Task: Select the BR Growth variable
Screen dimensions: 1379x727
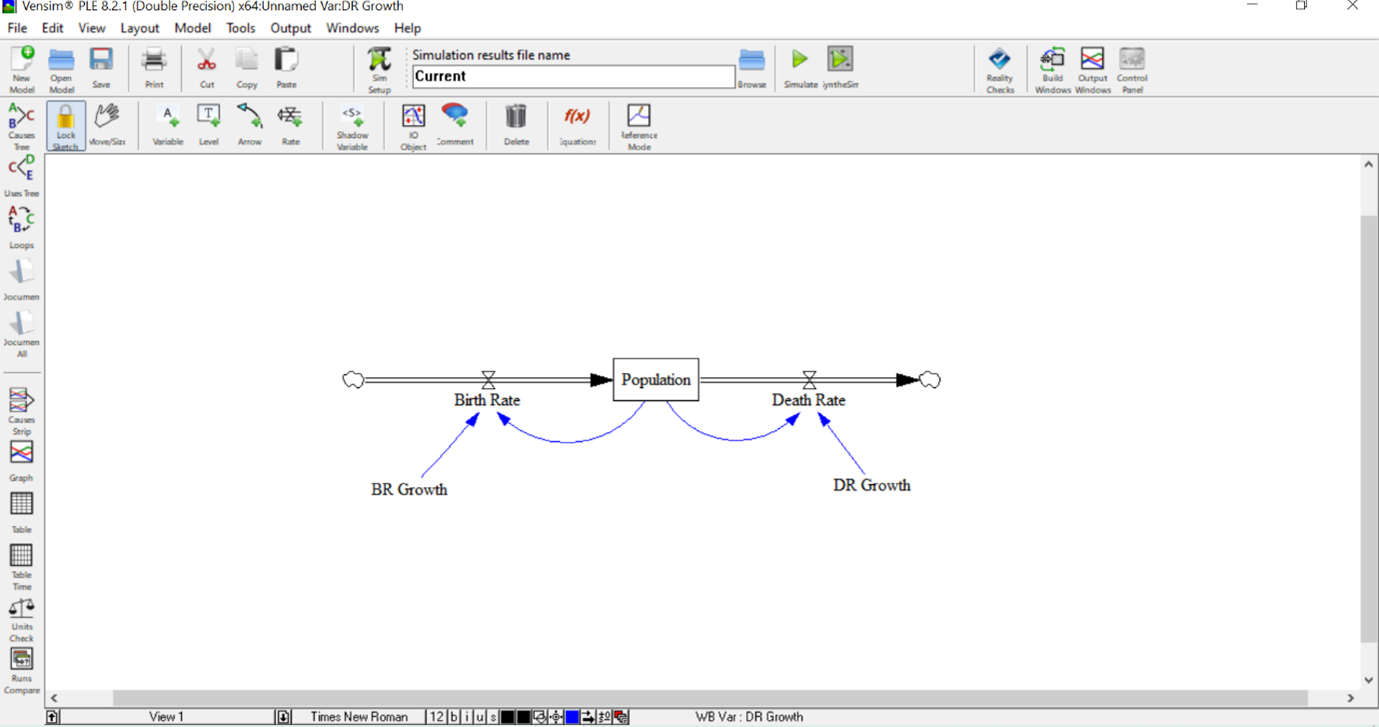Action: point(409,490)
